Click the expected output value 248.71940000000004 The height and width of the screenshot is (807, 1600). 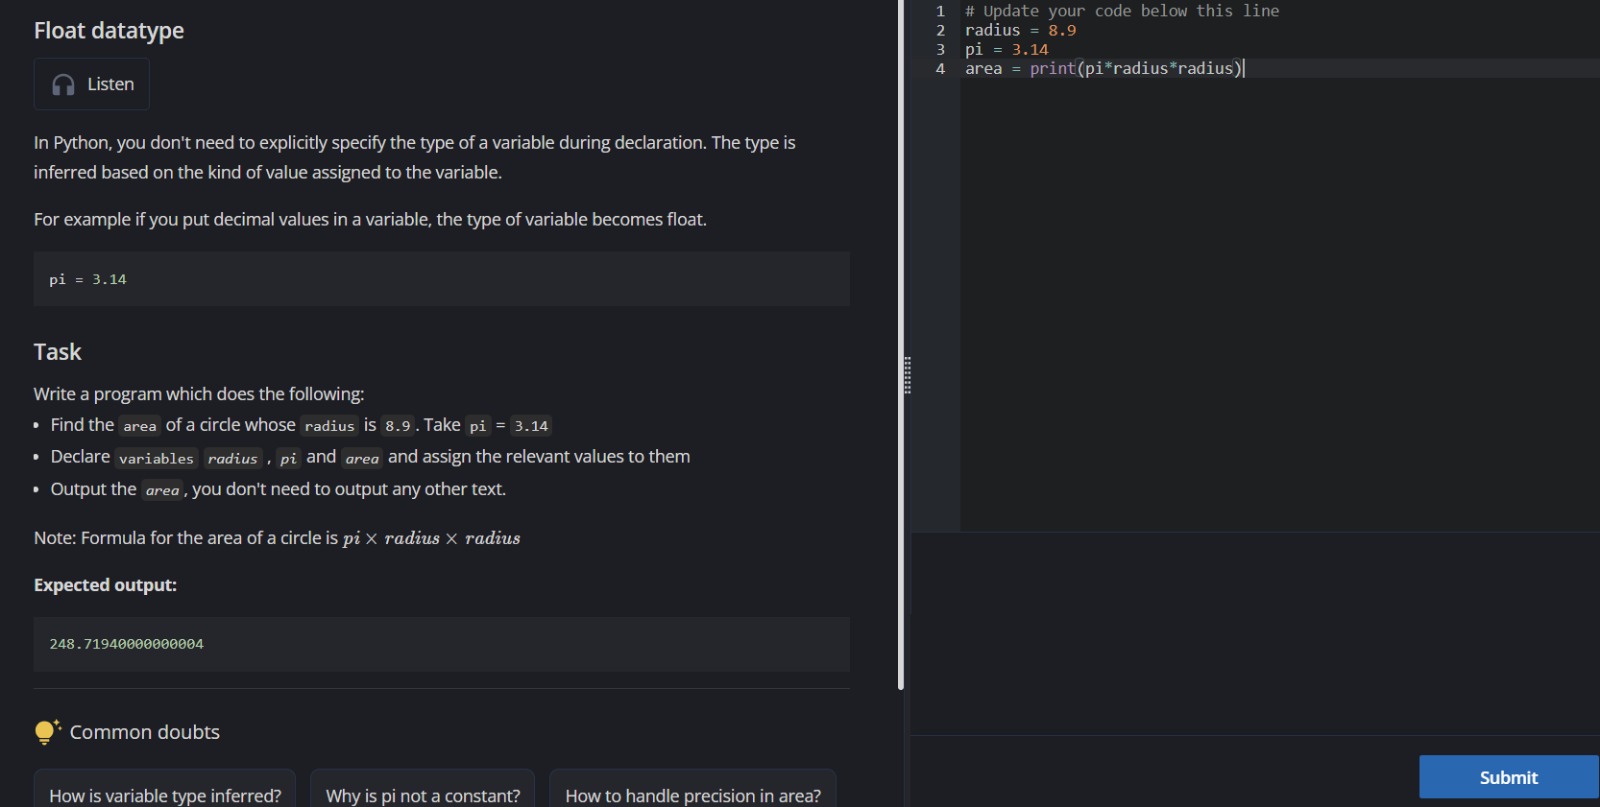[x=126, y=644]
